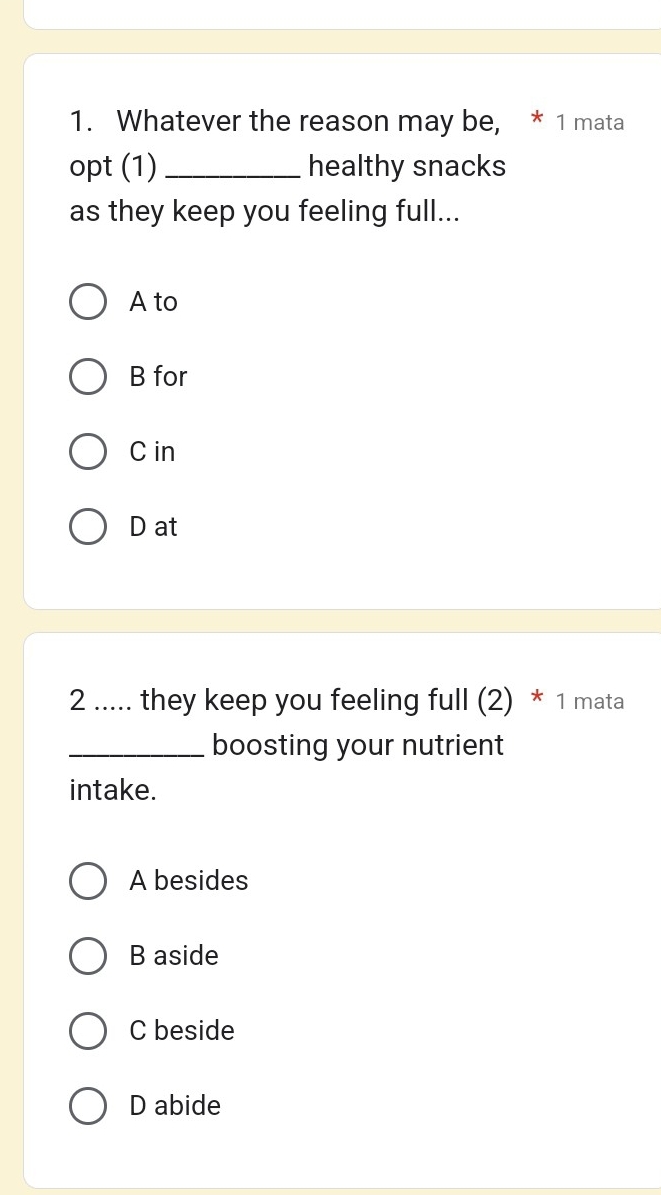This screenshot has width=661, height=1195.
Task: Choose the 'C in' radio circle
Action: pyautogui.click(x=88, y=452)
